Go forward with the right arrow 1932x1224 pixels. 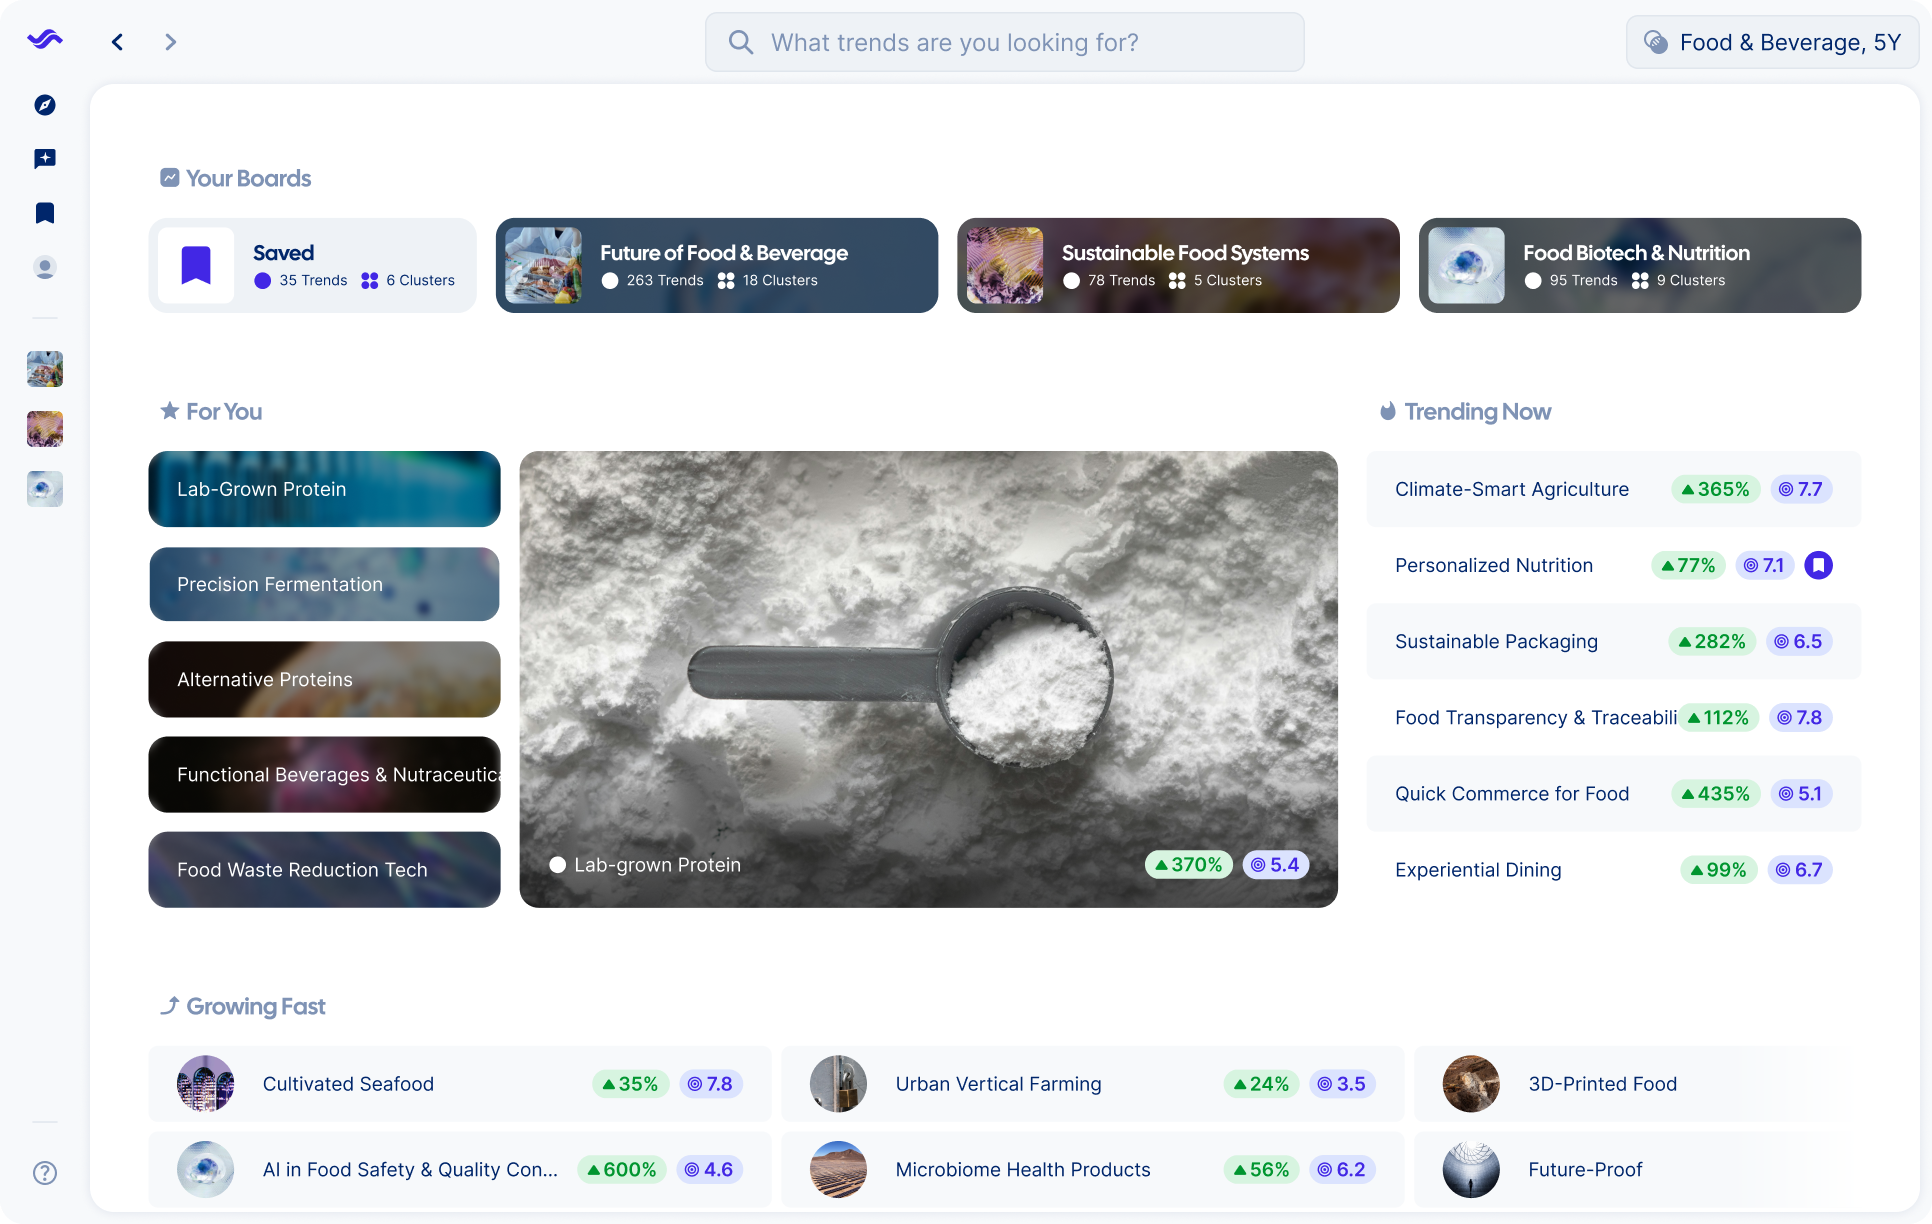click(x=170, y=42)
